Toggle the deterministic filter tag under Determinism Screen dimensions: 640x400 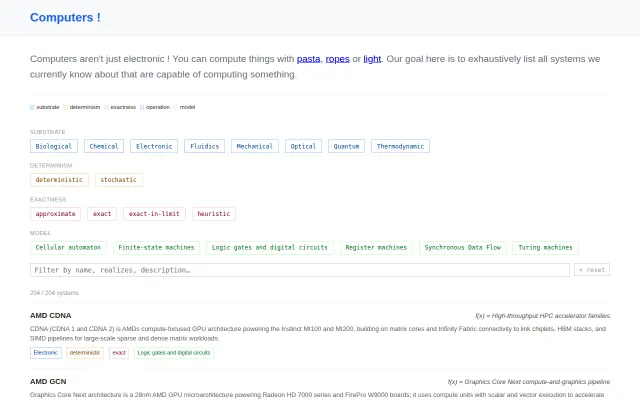[x=59, y=180]
